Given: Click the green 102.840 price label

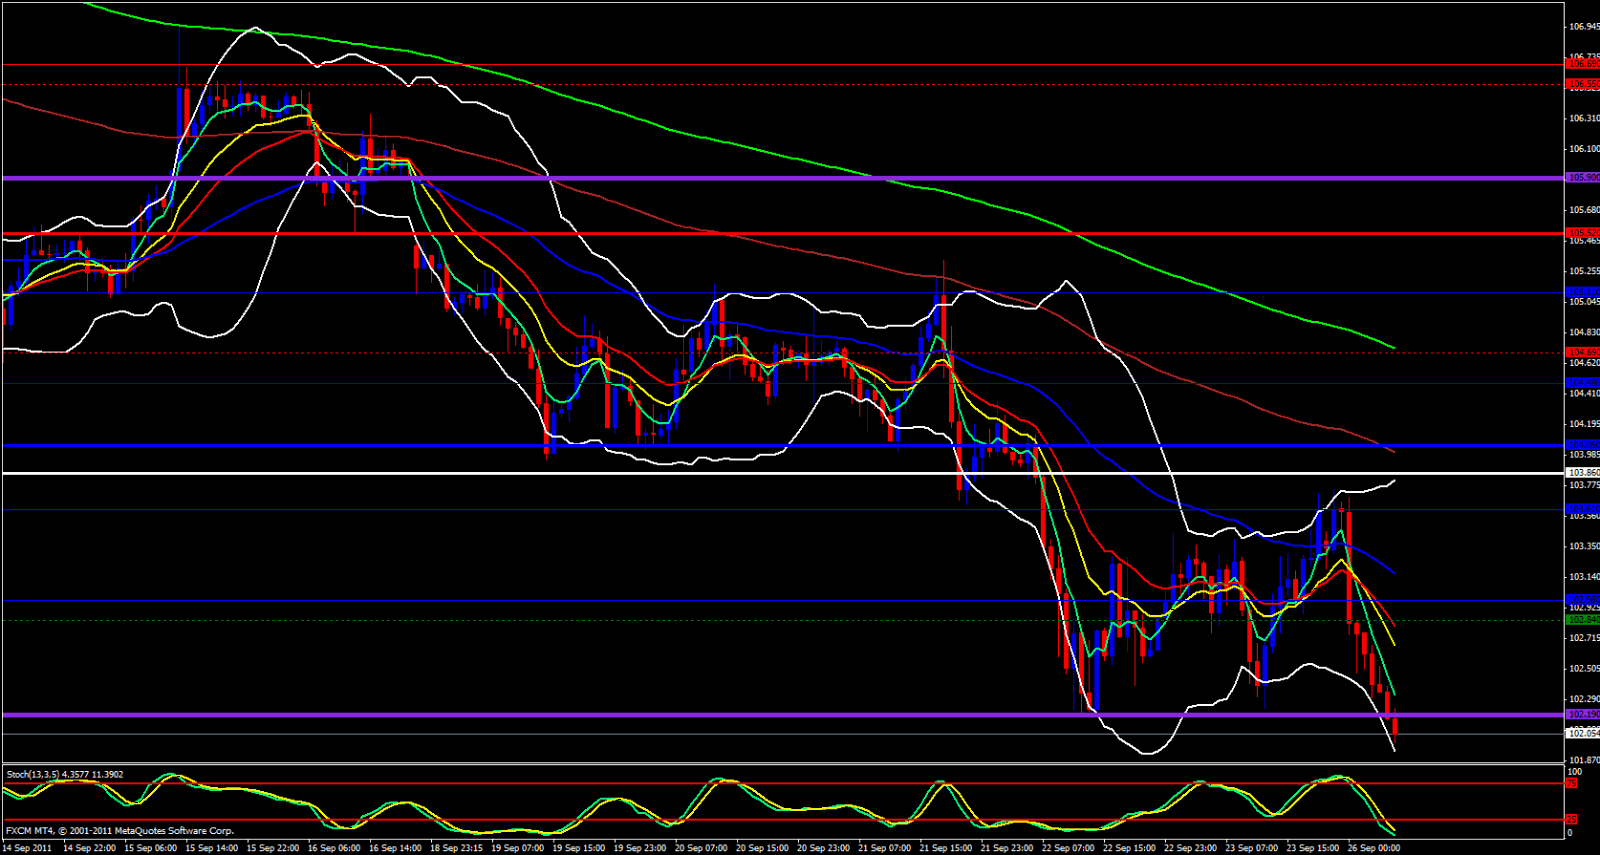Looking at the screenshot, I should tap(1582, 620).
